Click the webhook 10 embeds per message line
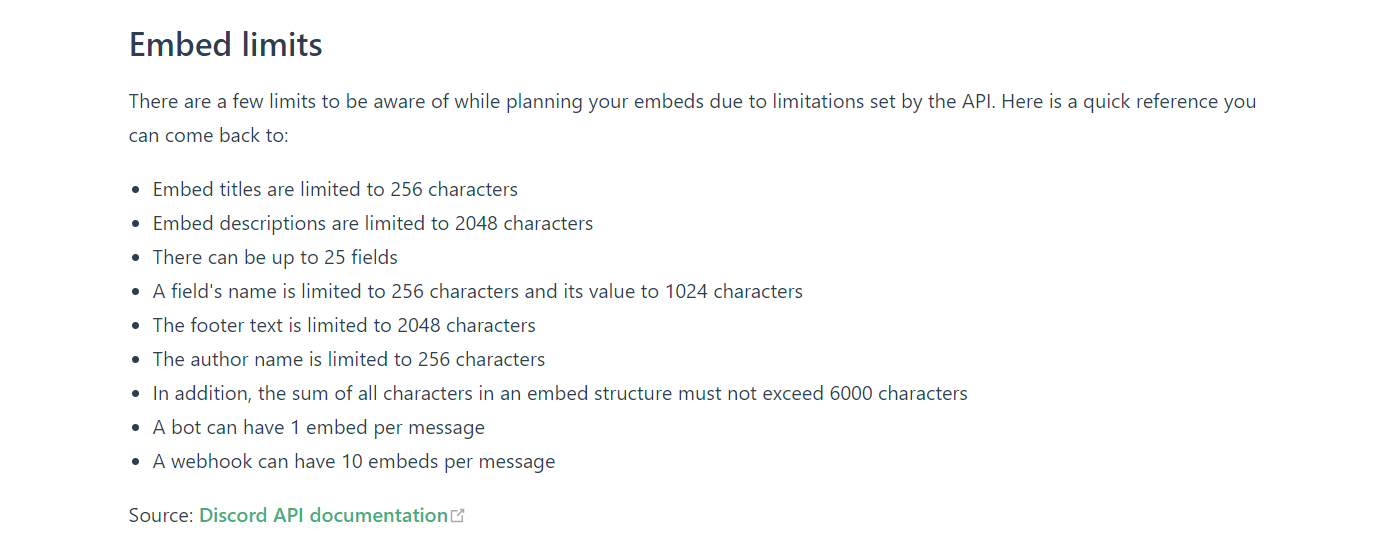 pos(354,461)
